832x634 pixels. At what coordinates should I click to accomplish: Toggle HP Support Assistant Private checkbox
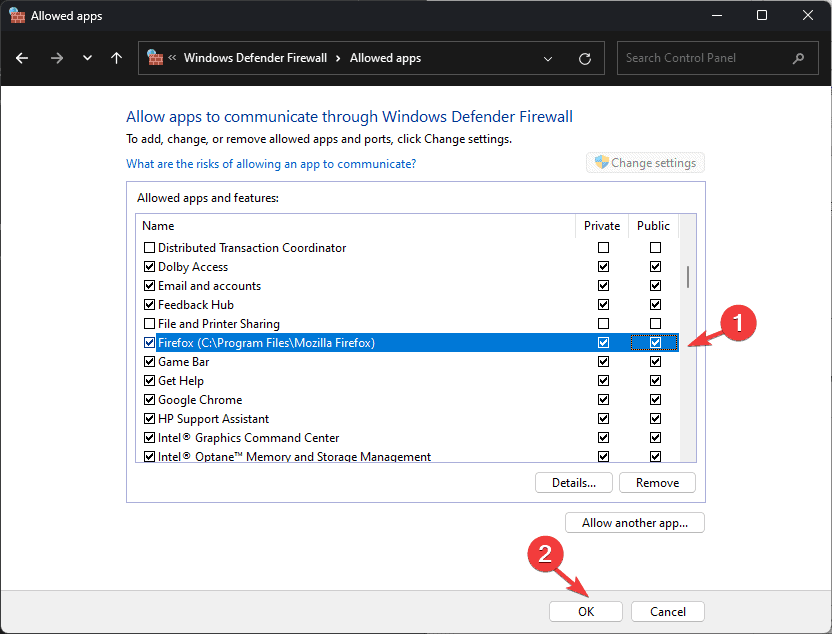pyautogui.click(x=603, y=419)
